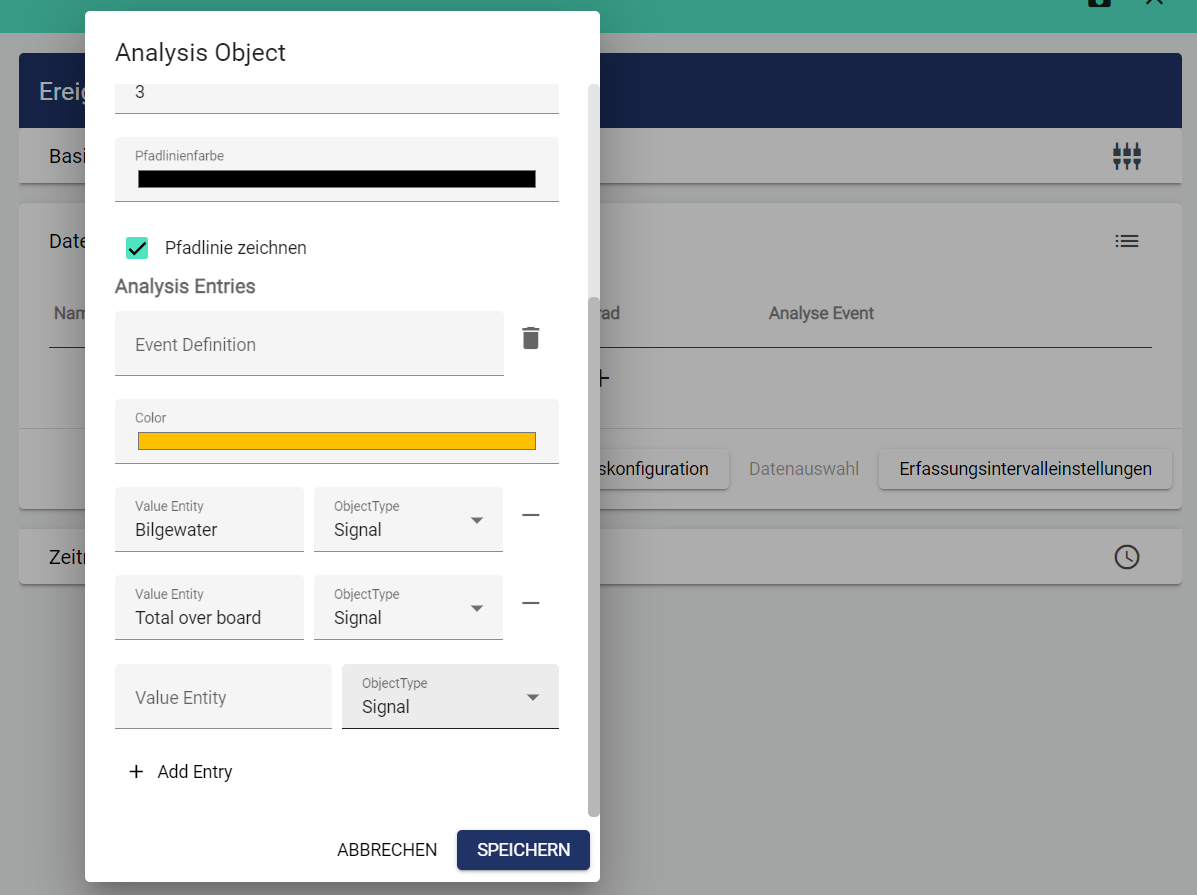
Task: Uncheck the Pfadlinie zeichnen checkbox
Action: (137, 248)
